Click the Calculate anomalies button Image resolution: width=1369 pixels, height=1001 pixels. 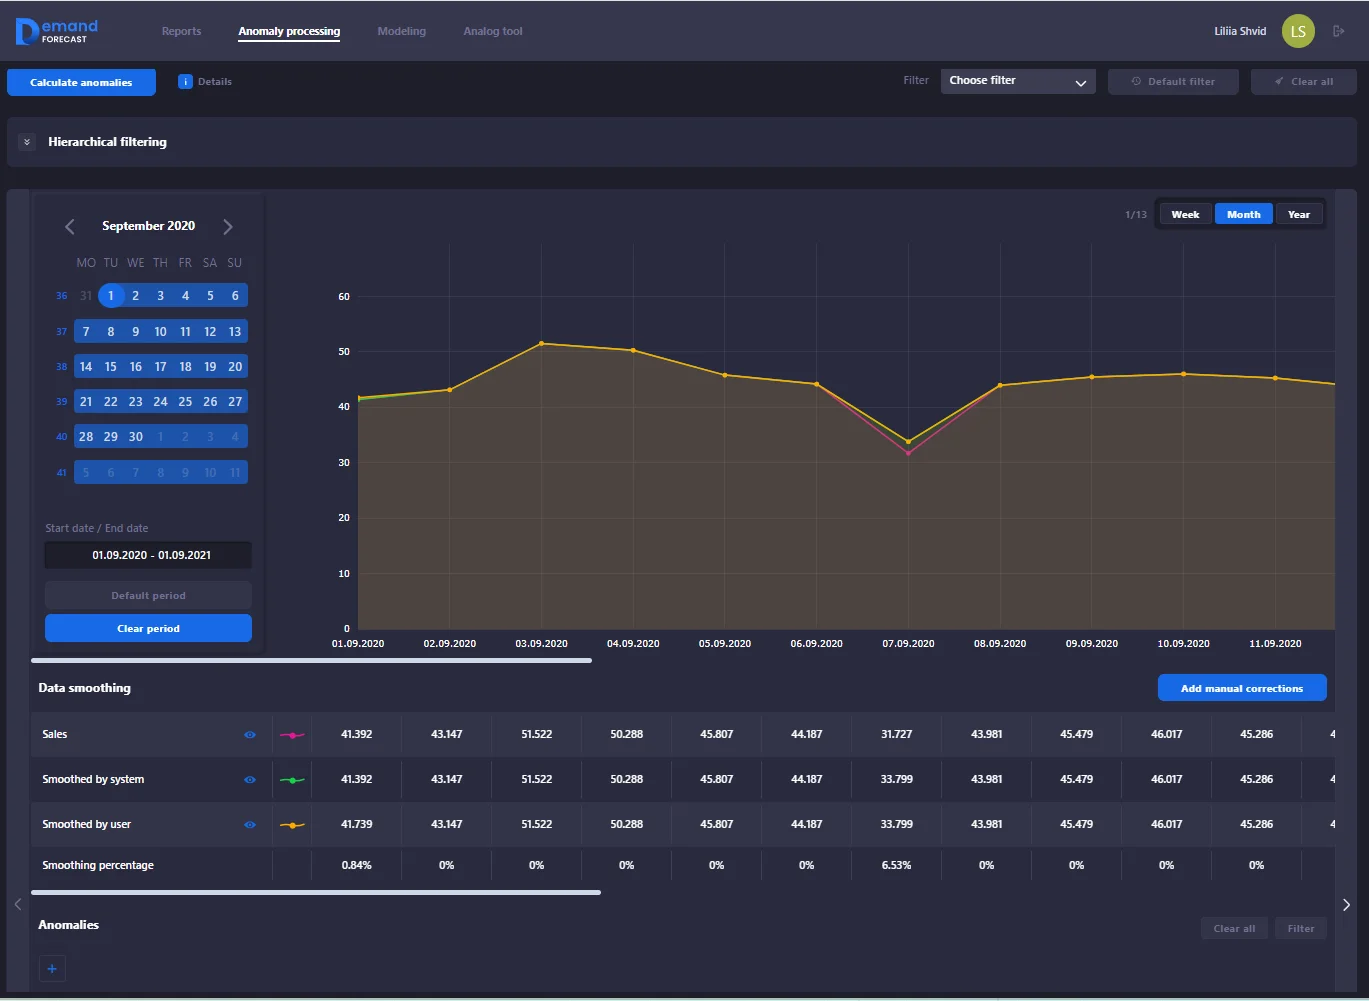81,82
